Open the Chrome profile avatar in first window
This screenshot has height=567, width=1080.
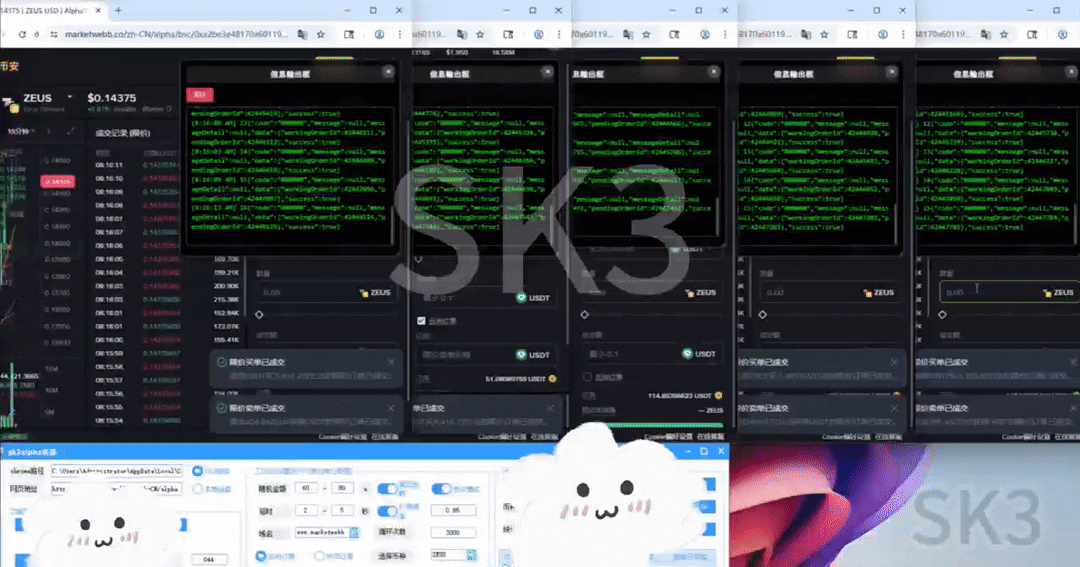[376, 34]
